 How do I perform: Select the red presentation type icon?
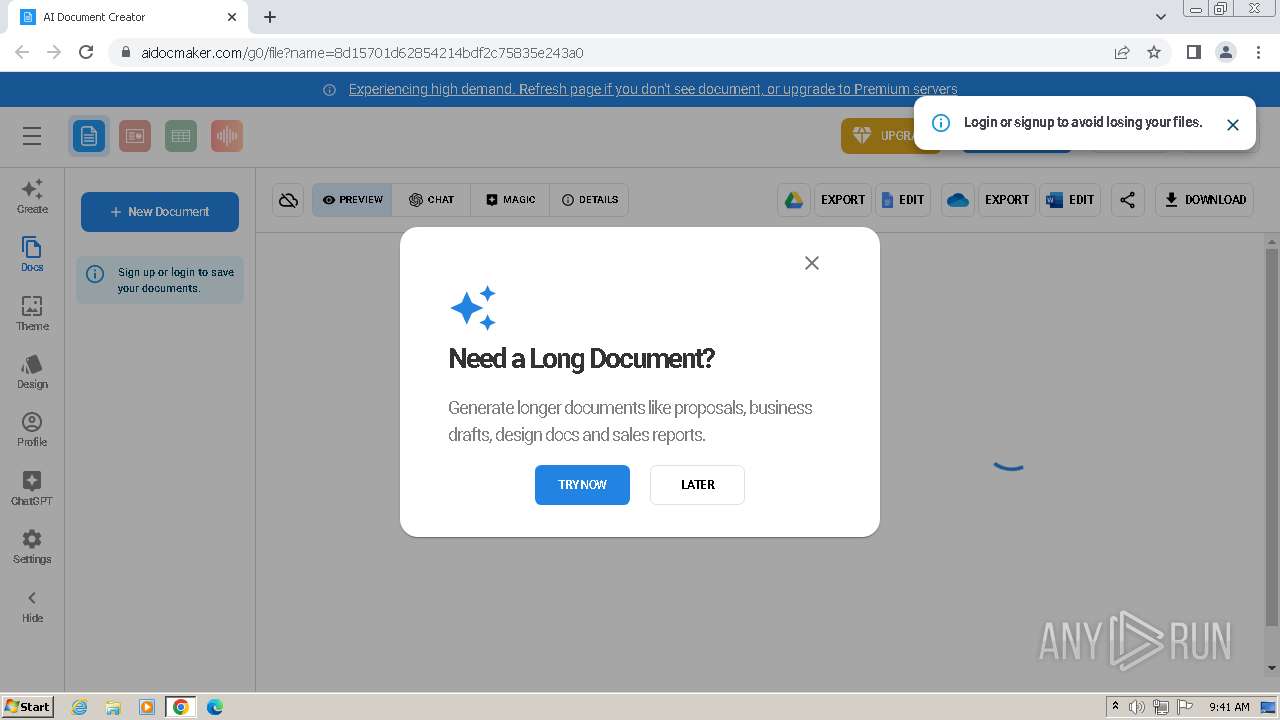(135, 136)
